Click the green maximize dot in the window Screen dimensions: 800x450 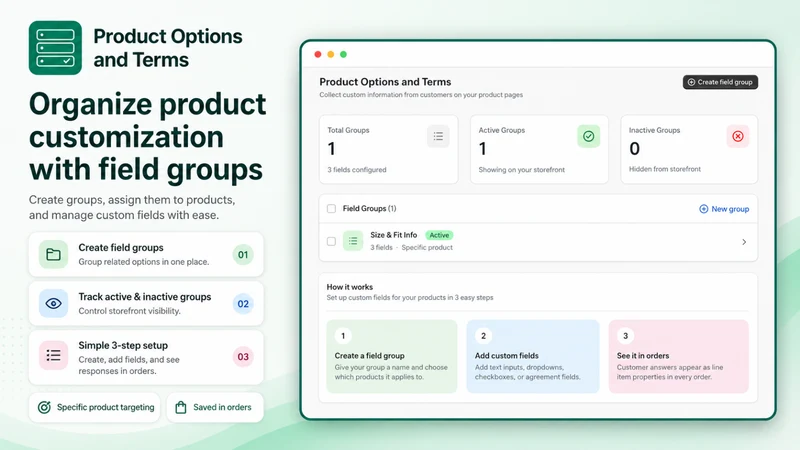click(343, 54)
